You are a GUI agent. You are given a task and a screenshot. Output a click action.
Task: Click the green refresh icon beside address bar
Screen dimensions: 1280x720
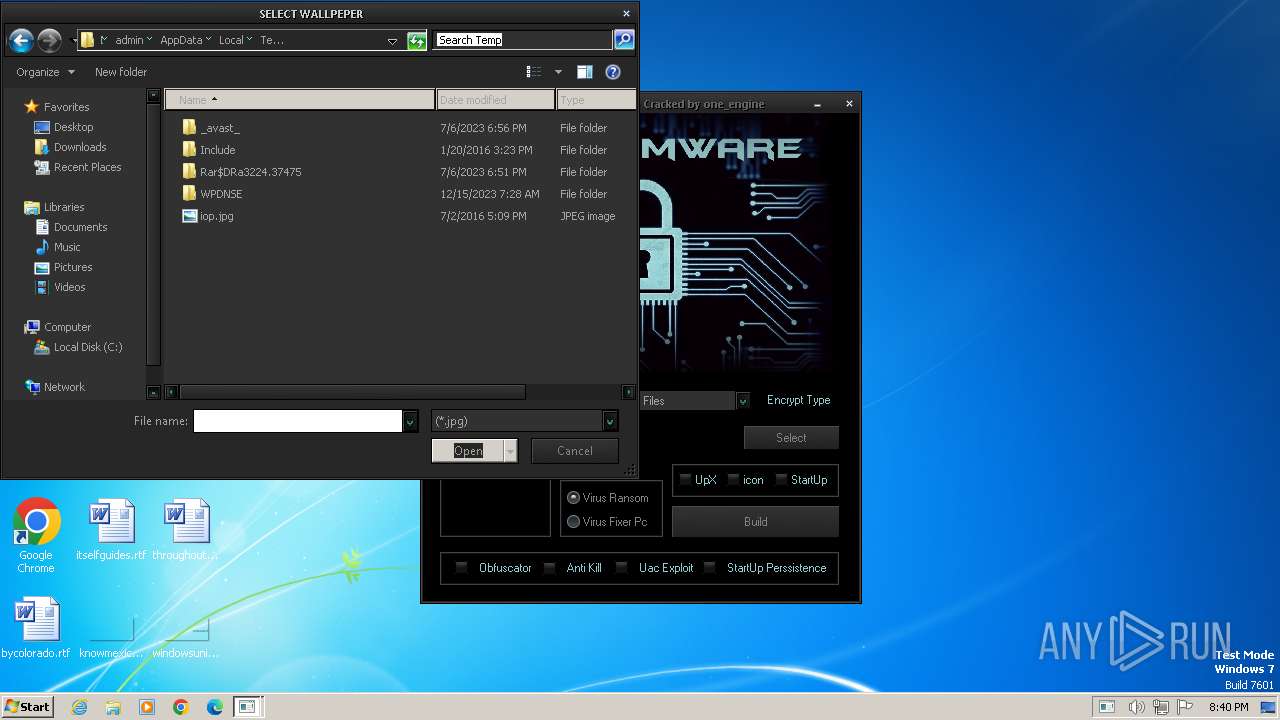[417, 40]
